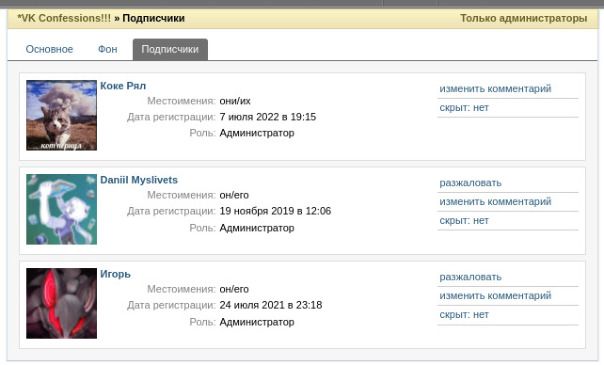Open Игорь's red-black avatar thumbnail

tap(61, 303)
